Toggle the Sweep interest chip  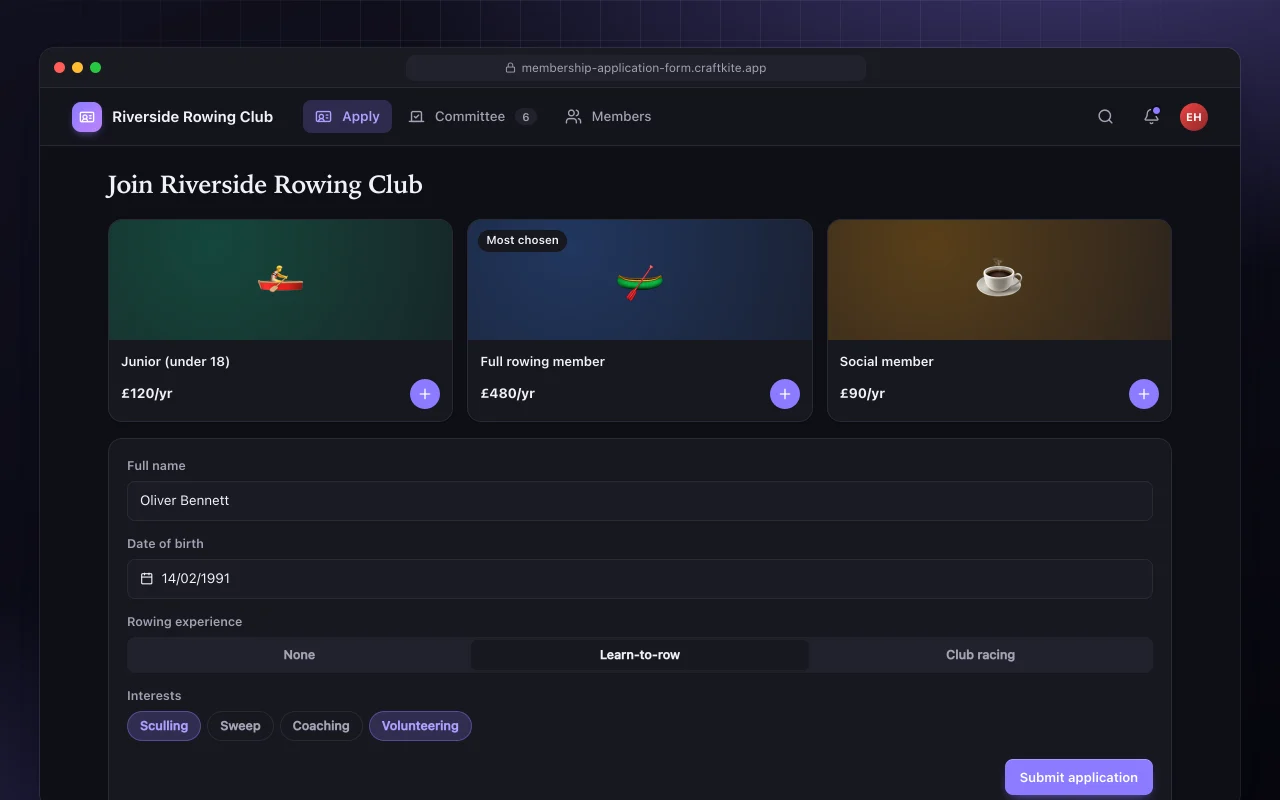click(x=240, y=726)
